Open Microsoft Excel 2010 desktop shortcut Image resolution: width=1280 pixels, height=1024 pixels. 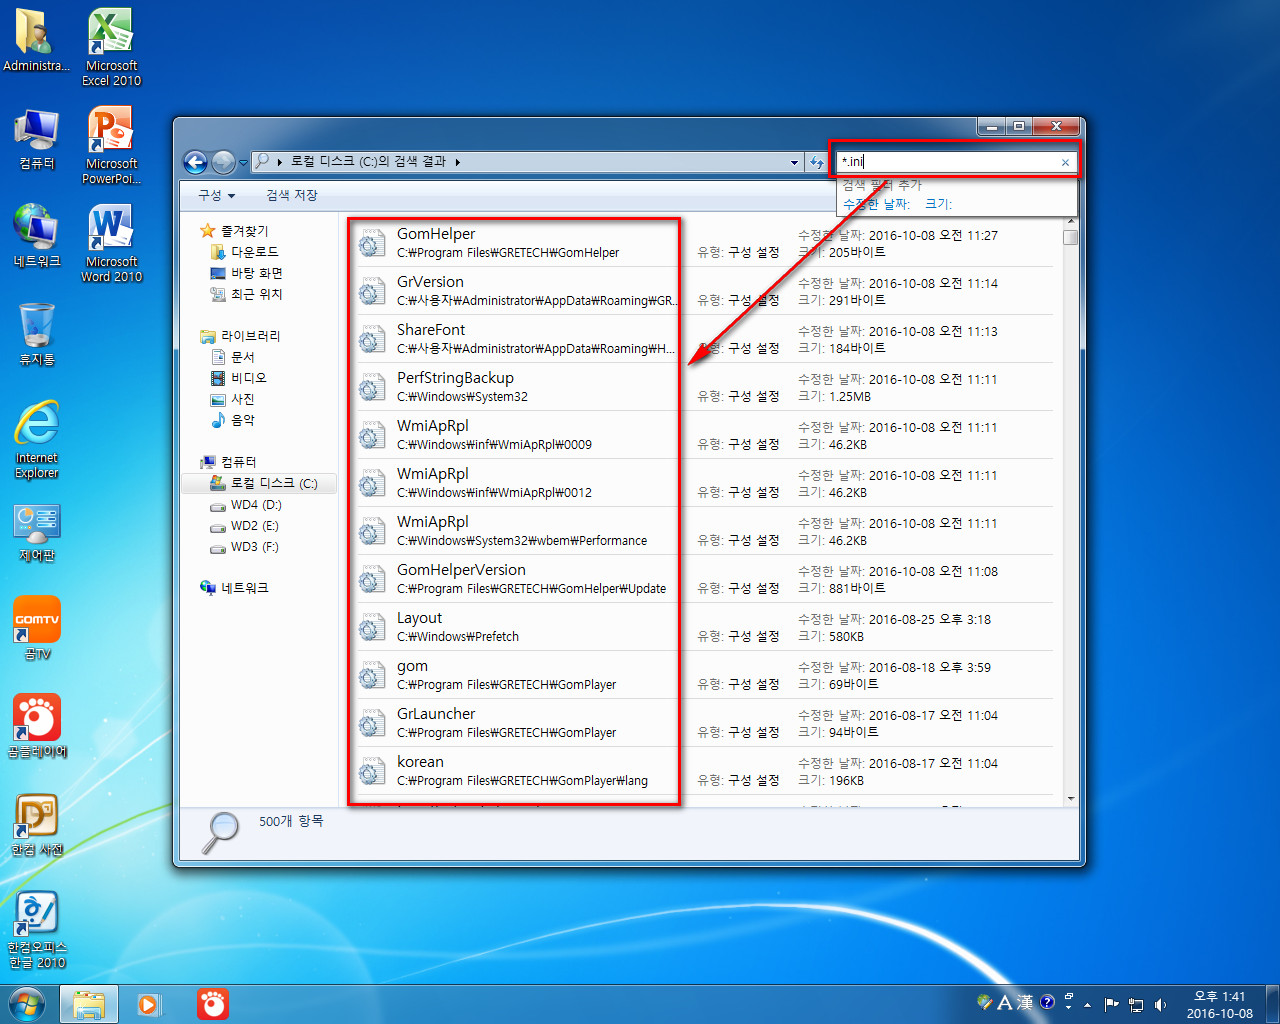pyautogui.click(x=111, y=47)
